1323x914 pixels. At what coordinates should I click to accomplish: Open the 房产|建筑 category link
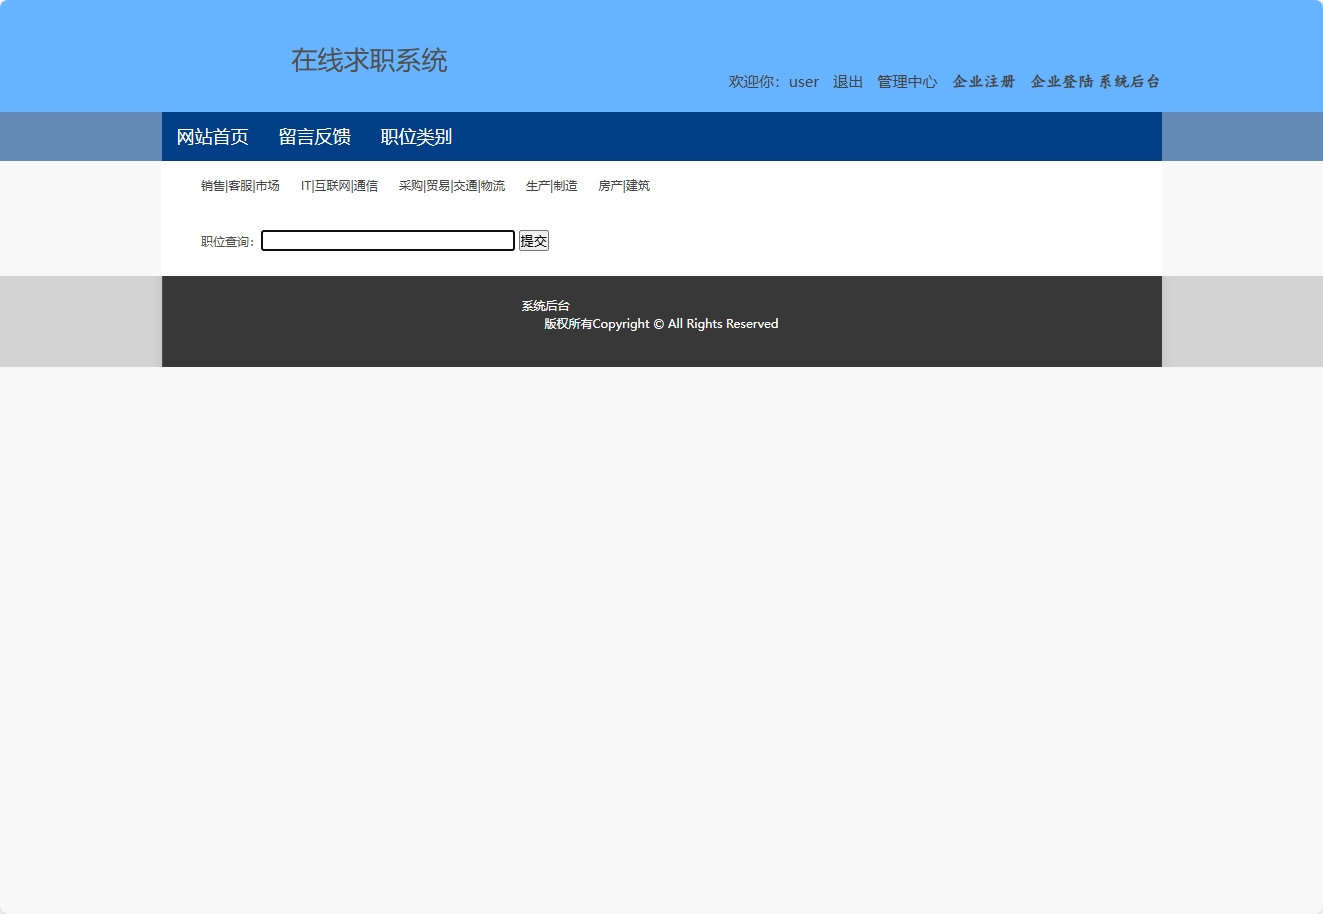[624, 185]
